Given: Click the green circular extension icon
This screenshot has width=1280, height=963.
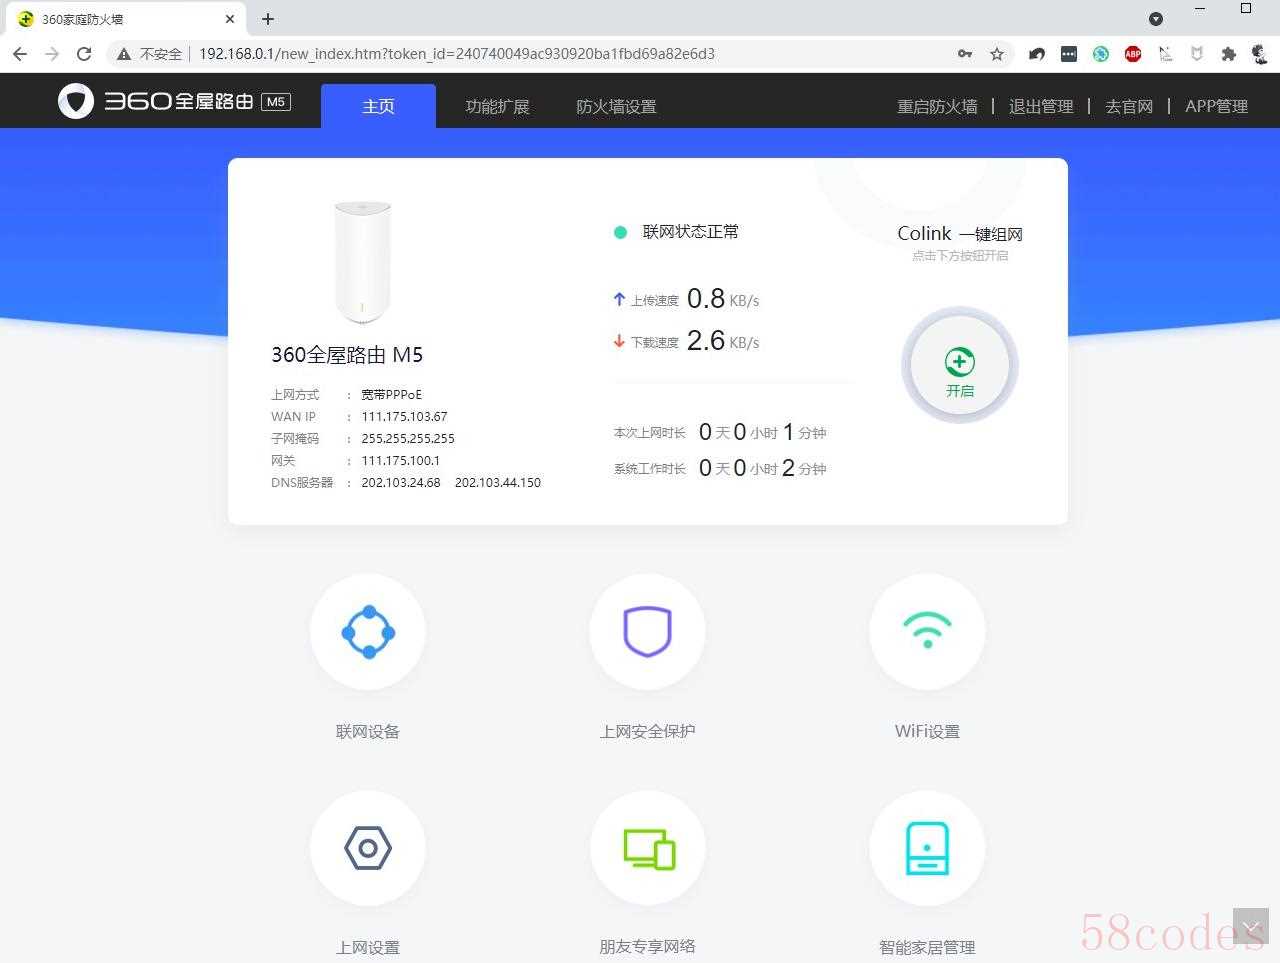Looking at the screenshot, I should coord(1101,54).
